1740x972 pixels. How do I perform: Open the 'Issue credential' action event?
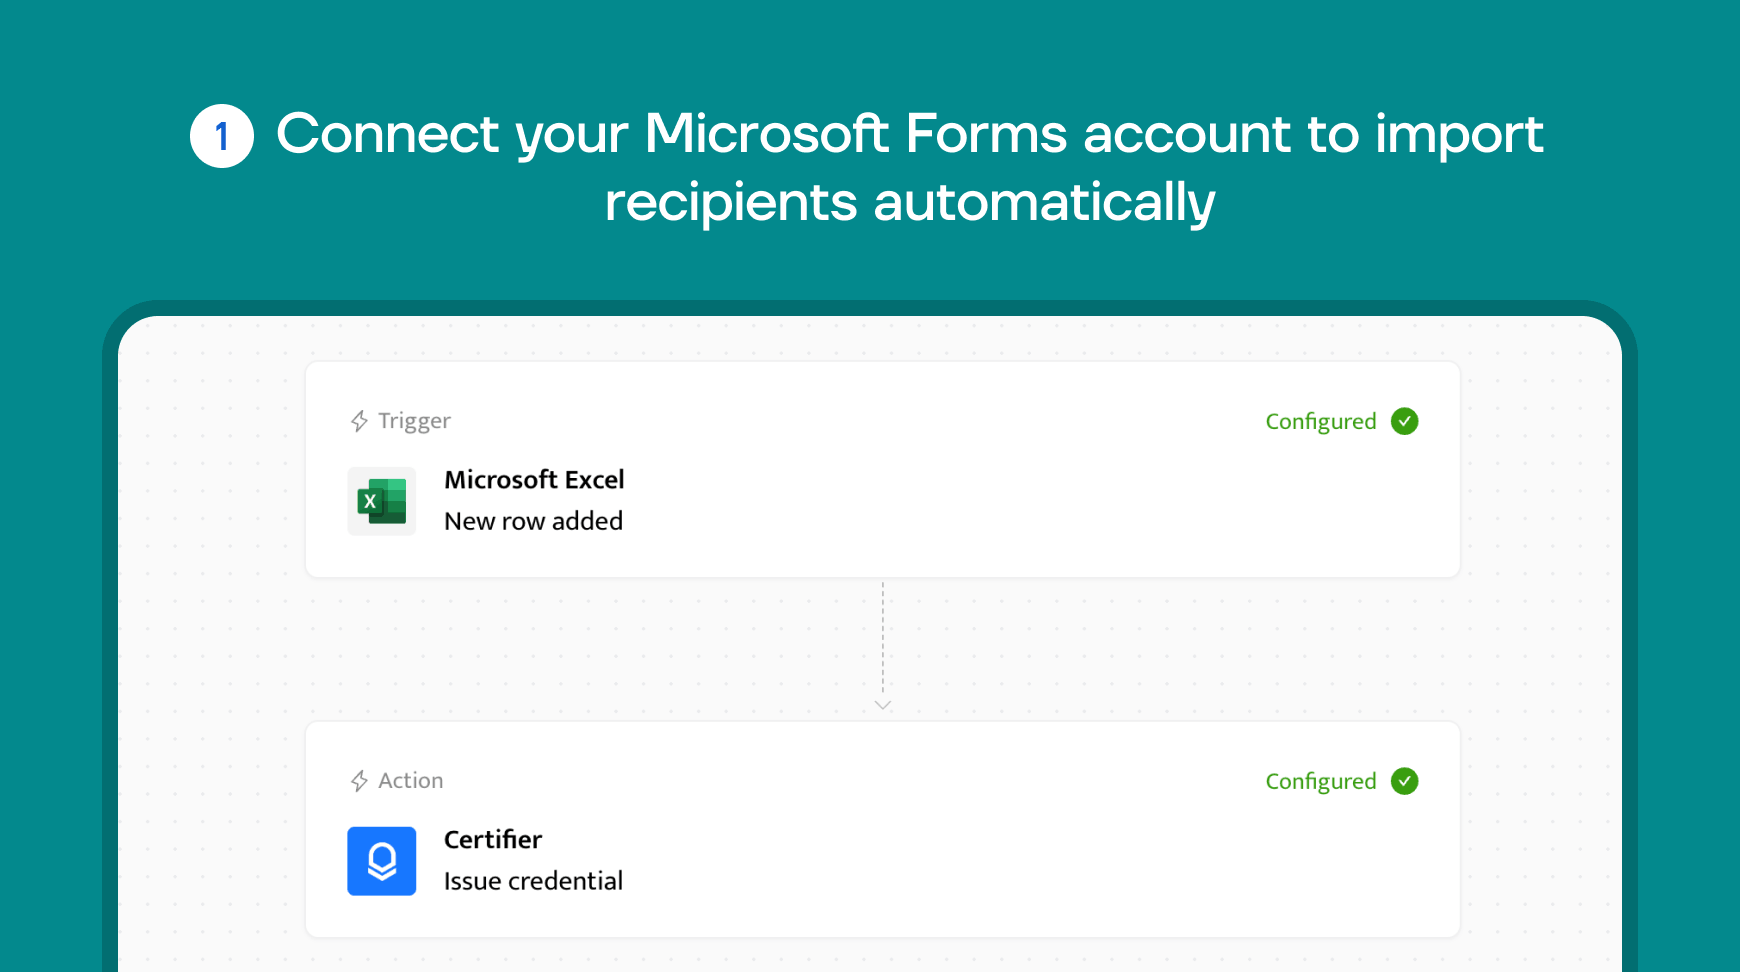tap(533, 881)
